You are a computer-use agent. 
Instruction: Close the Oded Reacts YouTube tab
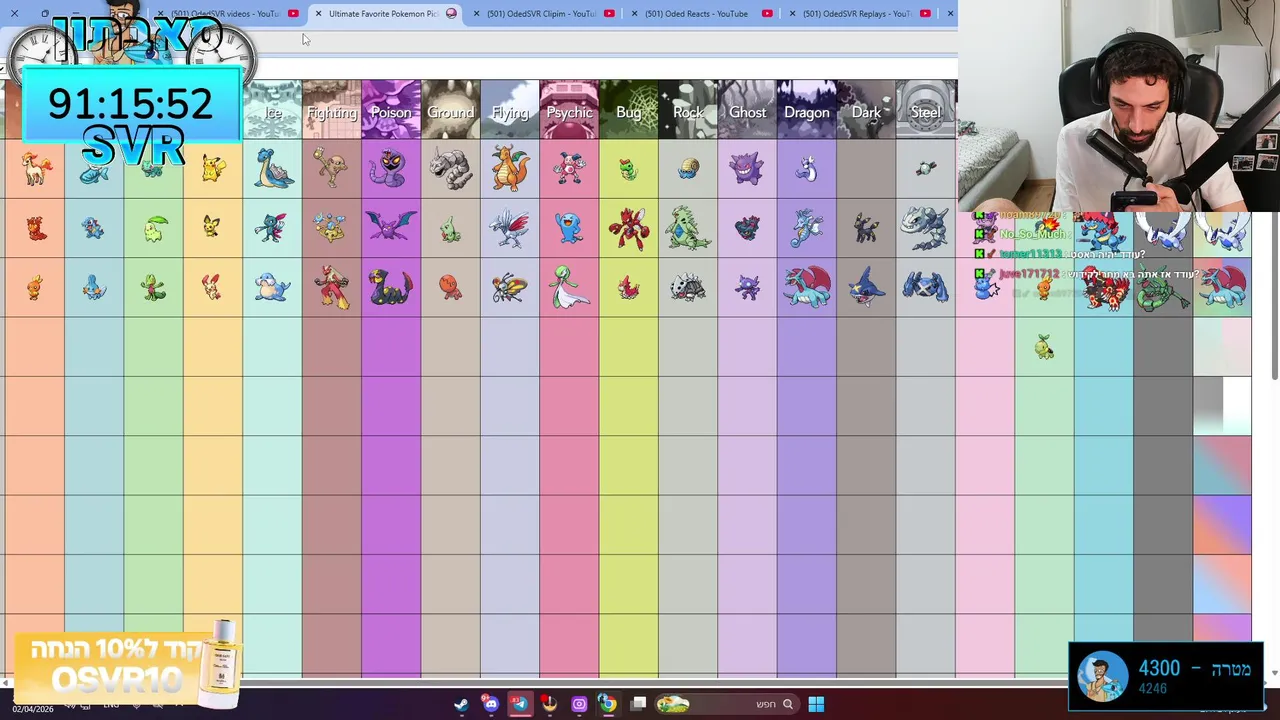(634, 13)
